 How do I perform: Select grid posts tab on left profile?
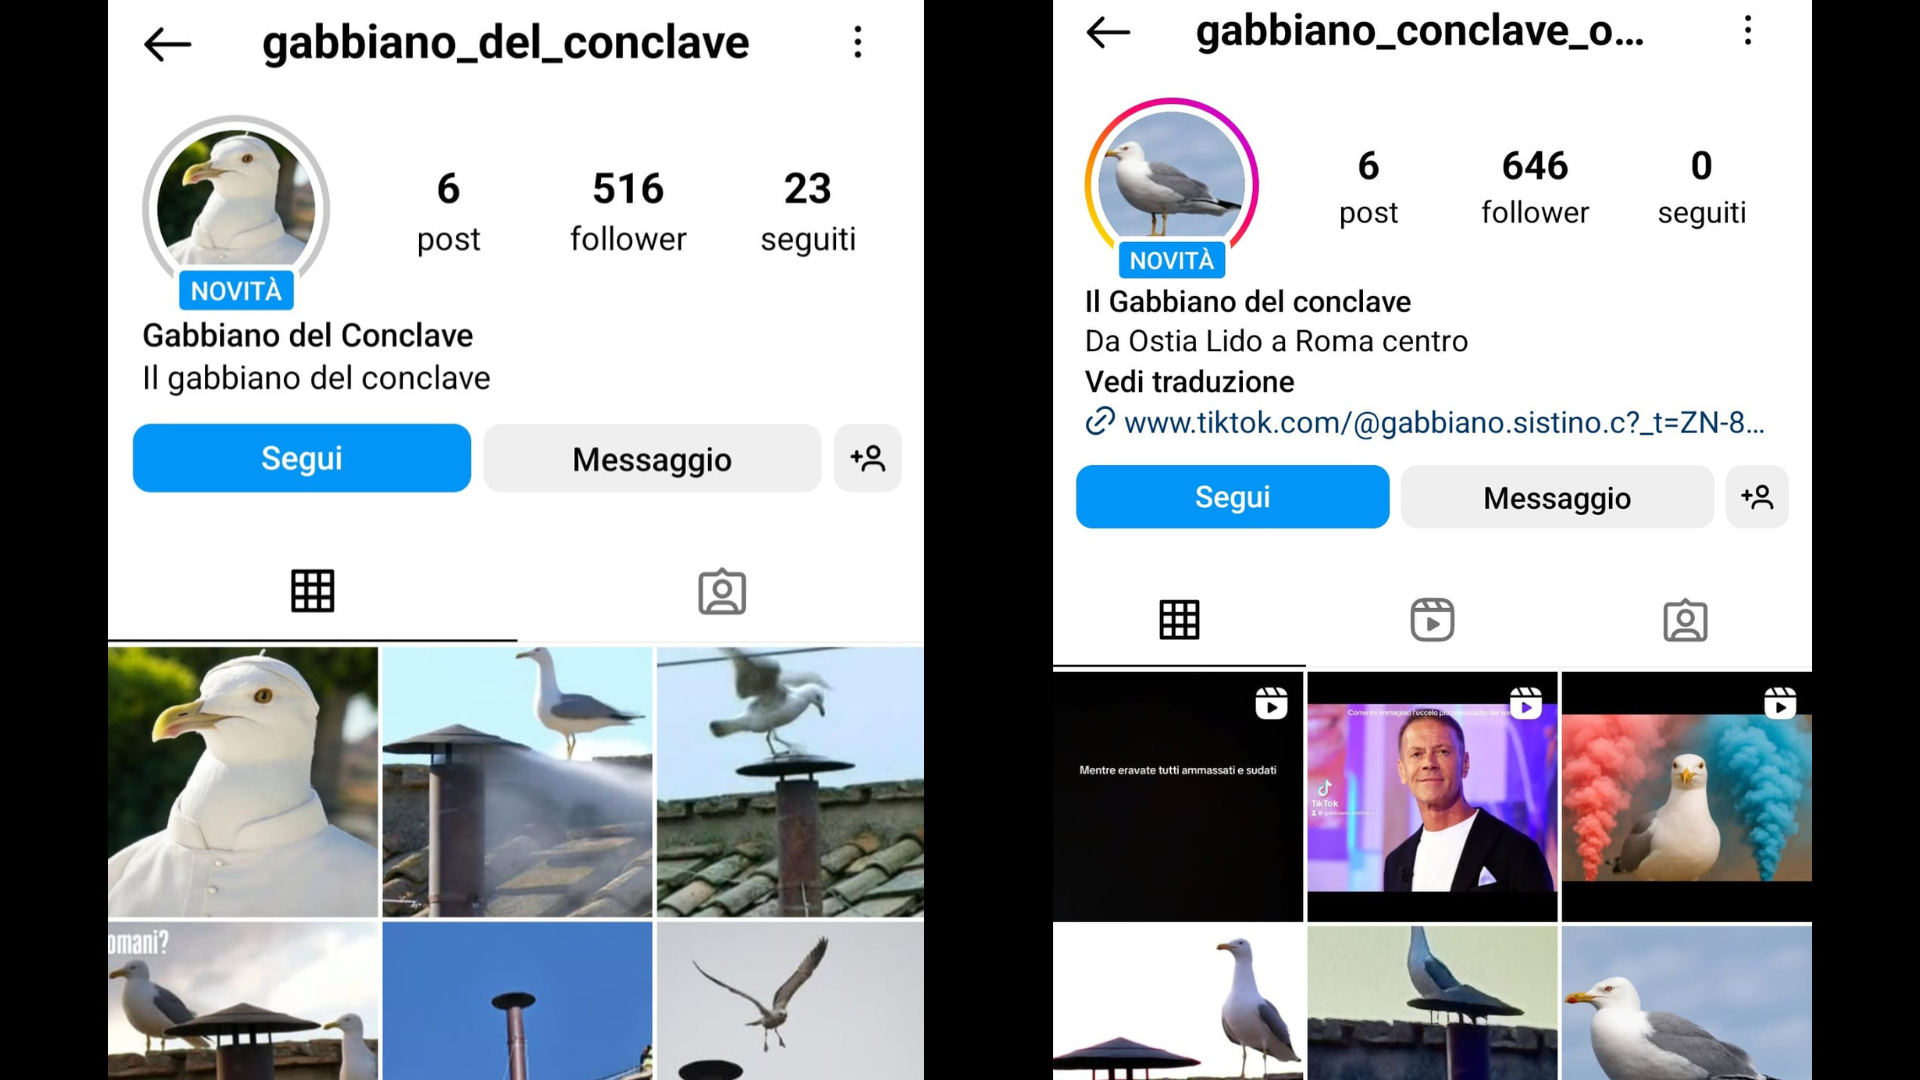point(312,591)
